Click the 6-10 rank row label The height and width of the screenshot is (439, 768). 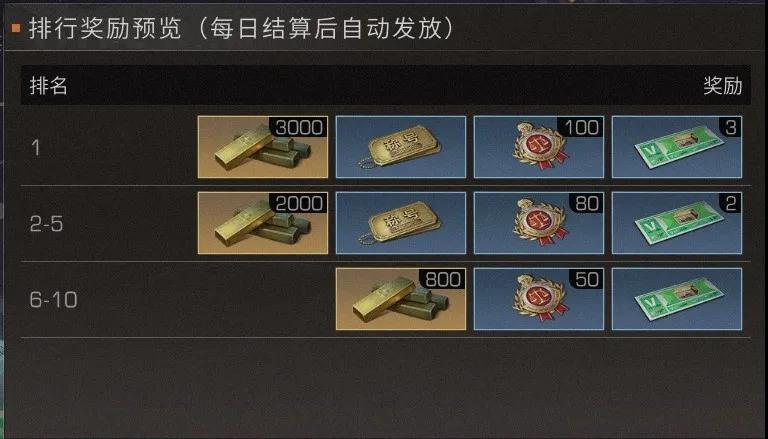[x=53, y=299]
